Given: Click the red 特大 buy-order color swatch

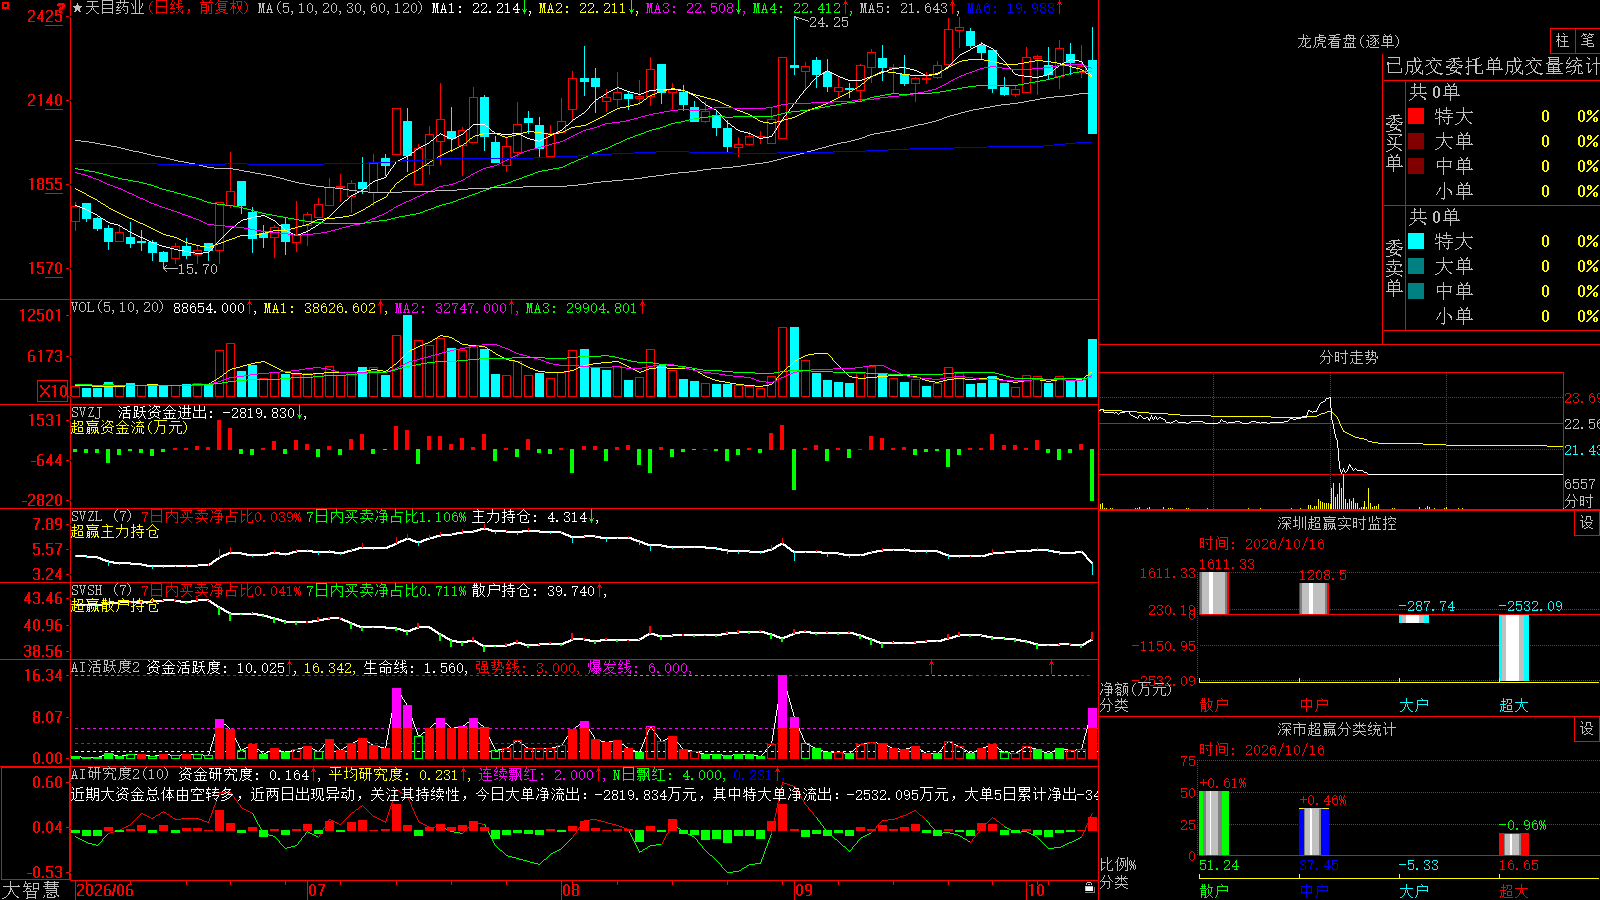Looking at the screenshot, I should [x=1416, y=116].
